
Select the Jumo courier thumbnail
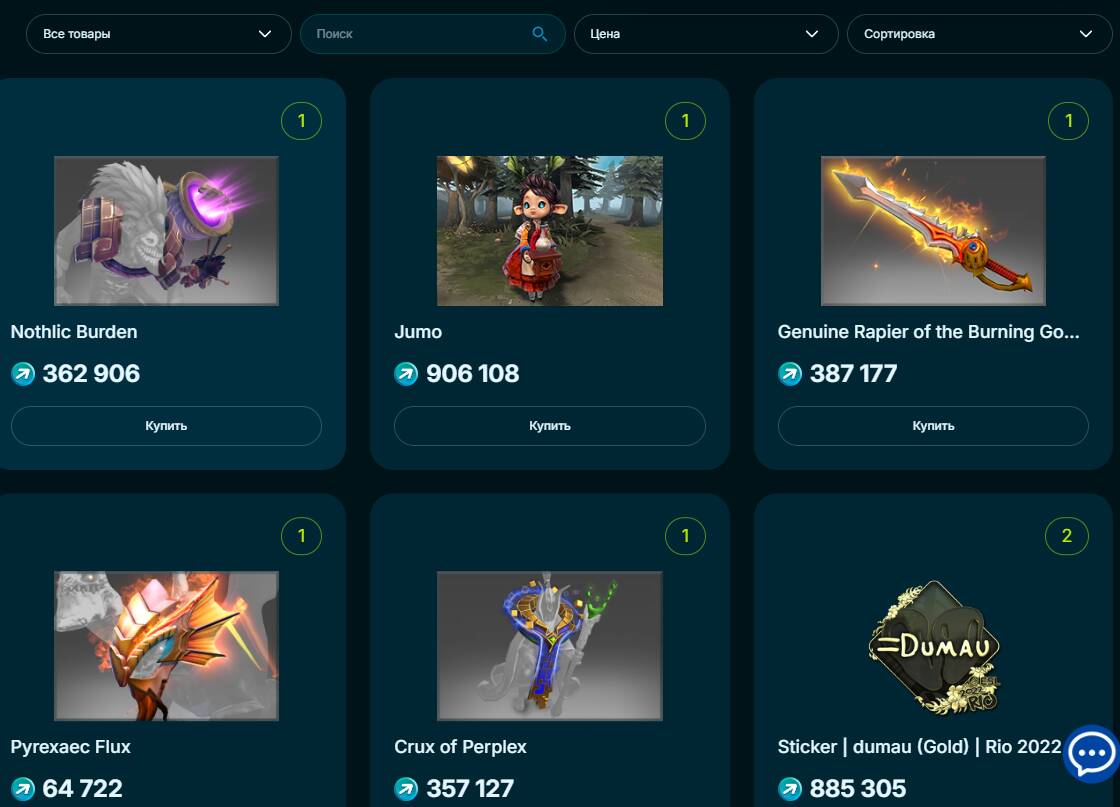click(550, 231)
